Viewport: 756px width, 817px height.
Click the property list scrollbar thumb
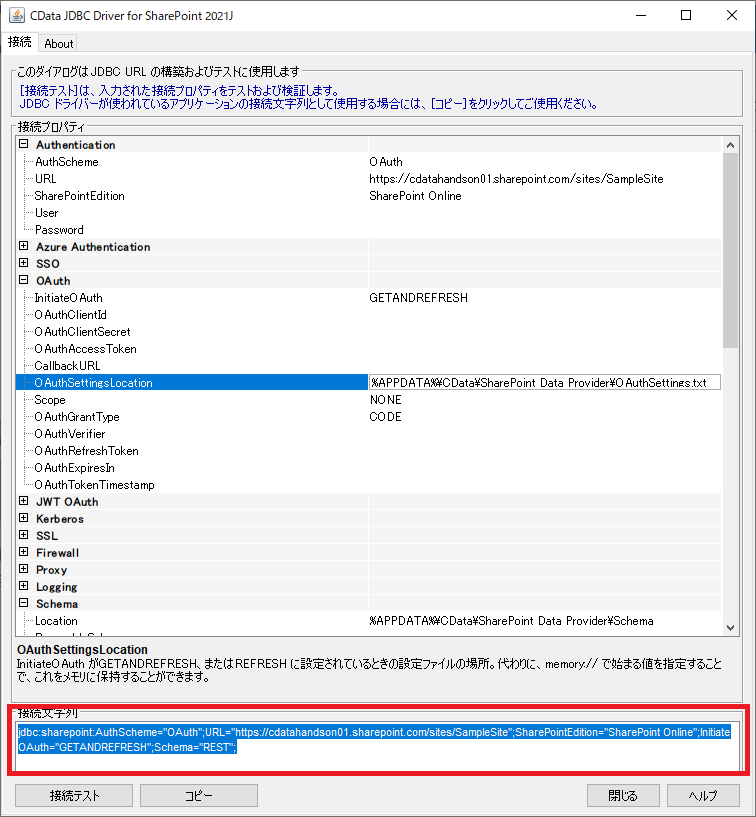pyautogui.click(x=730, y=250)
